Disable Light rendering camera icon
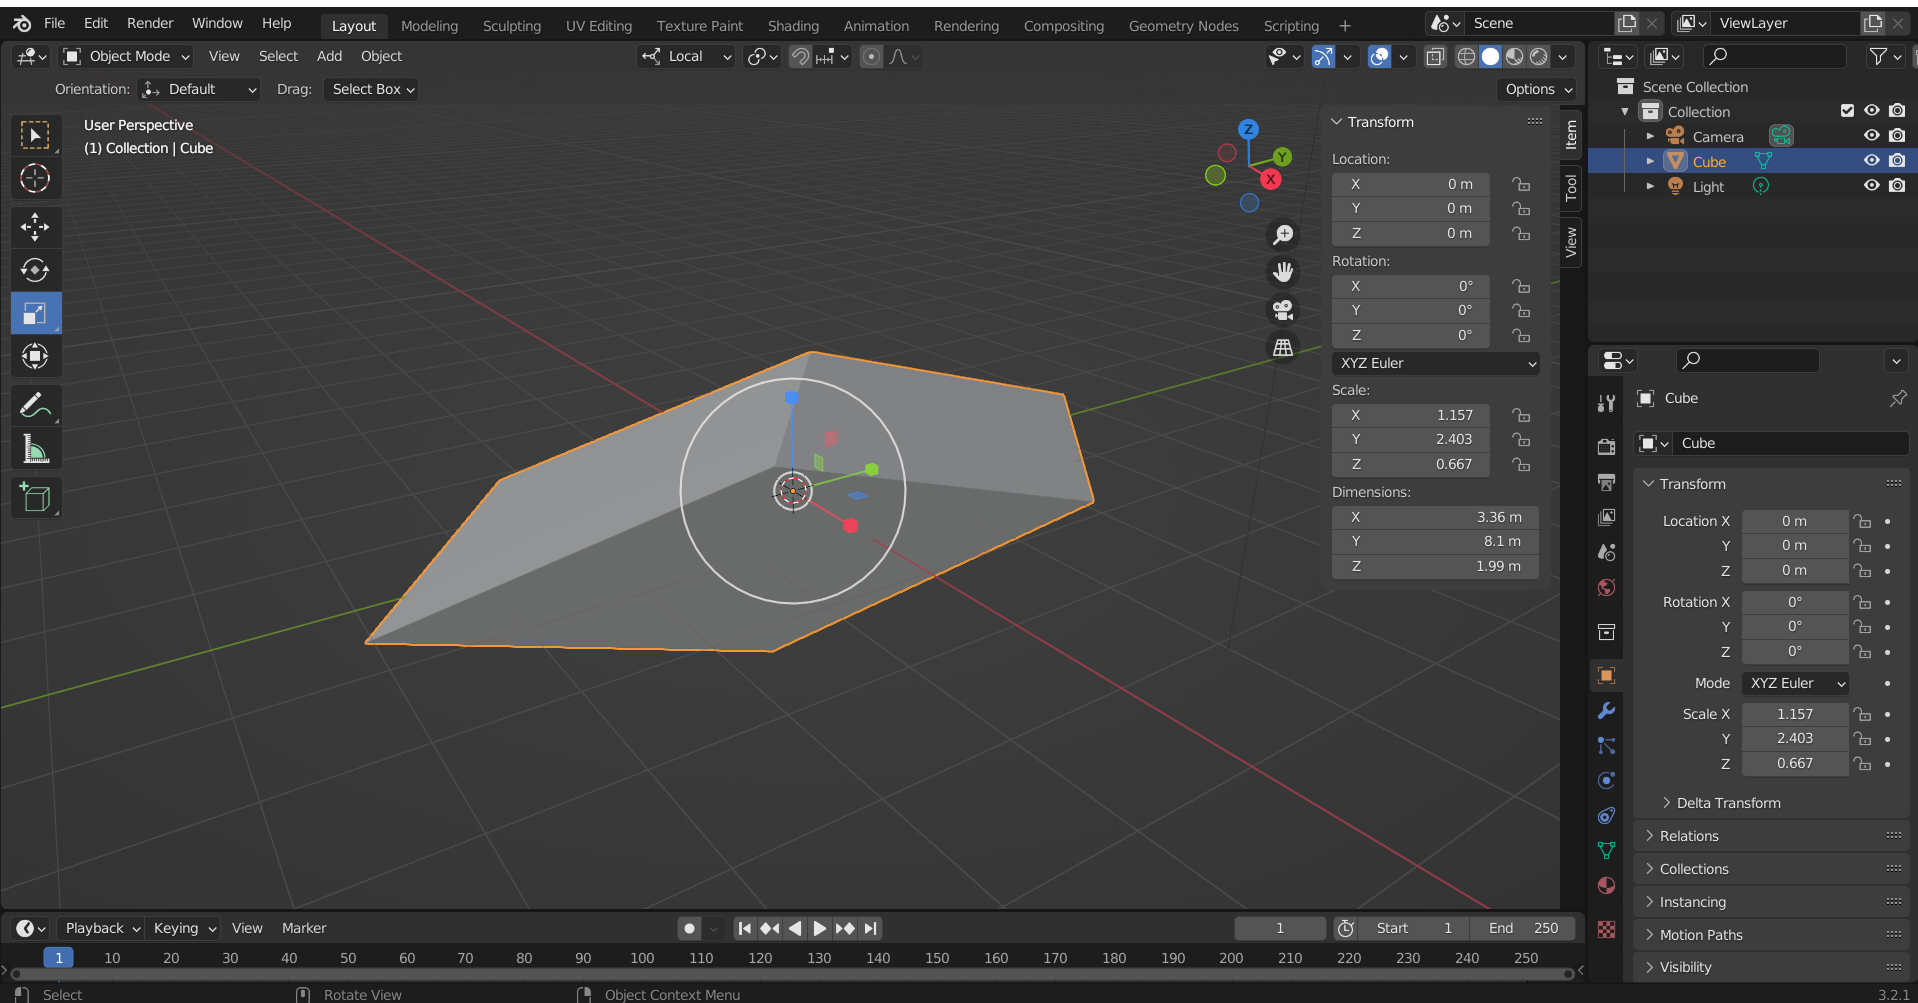 [x=1897, y=186]
